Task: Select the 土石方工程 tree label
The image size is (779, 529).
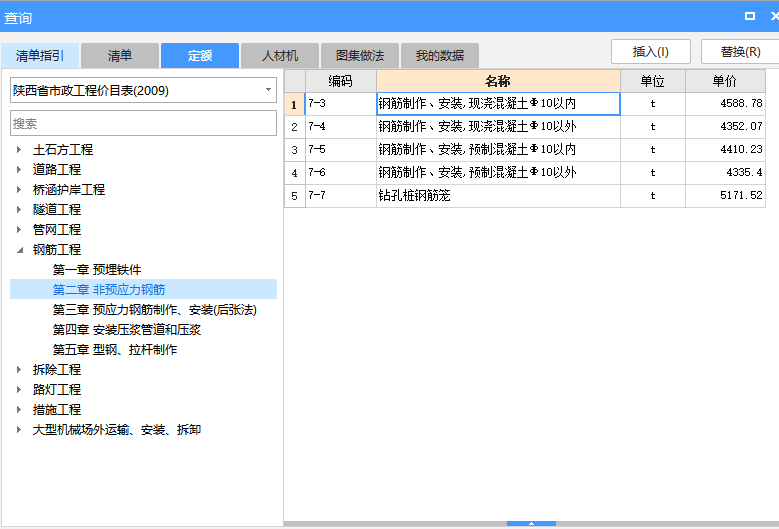Action: 63,150
